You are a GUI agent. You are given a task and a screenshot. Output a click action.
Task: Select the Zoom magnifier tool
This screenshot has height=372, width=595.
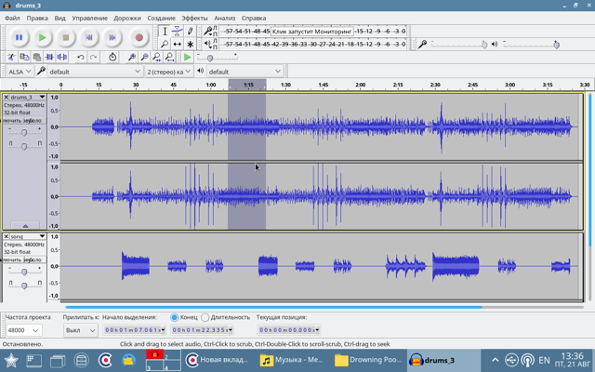(x=164, y=44)
